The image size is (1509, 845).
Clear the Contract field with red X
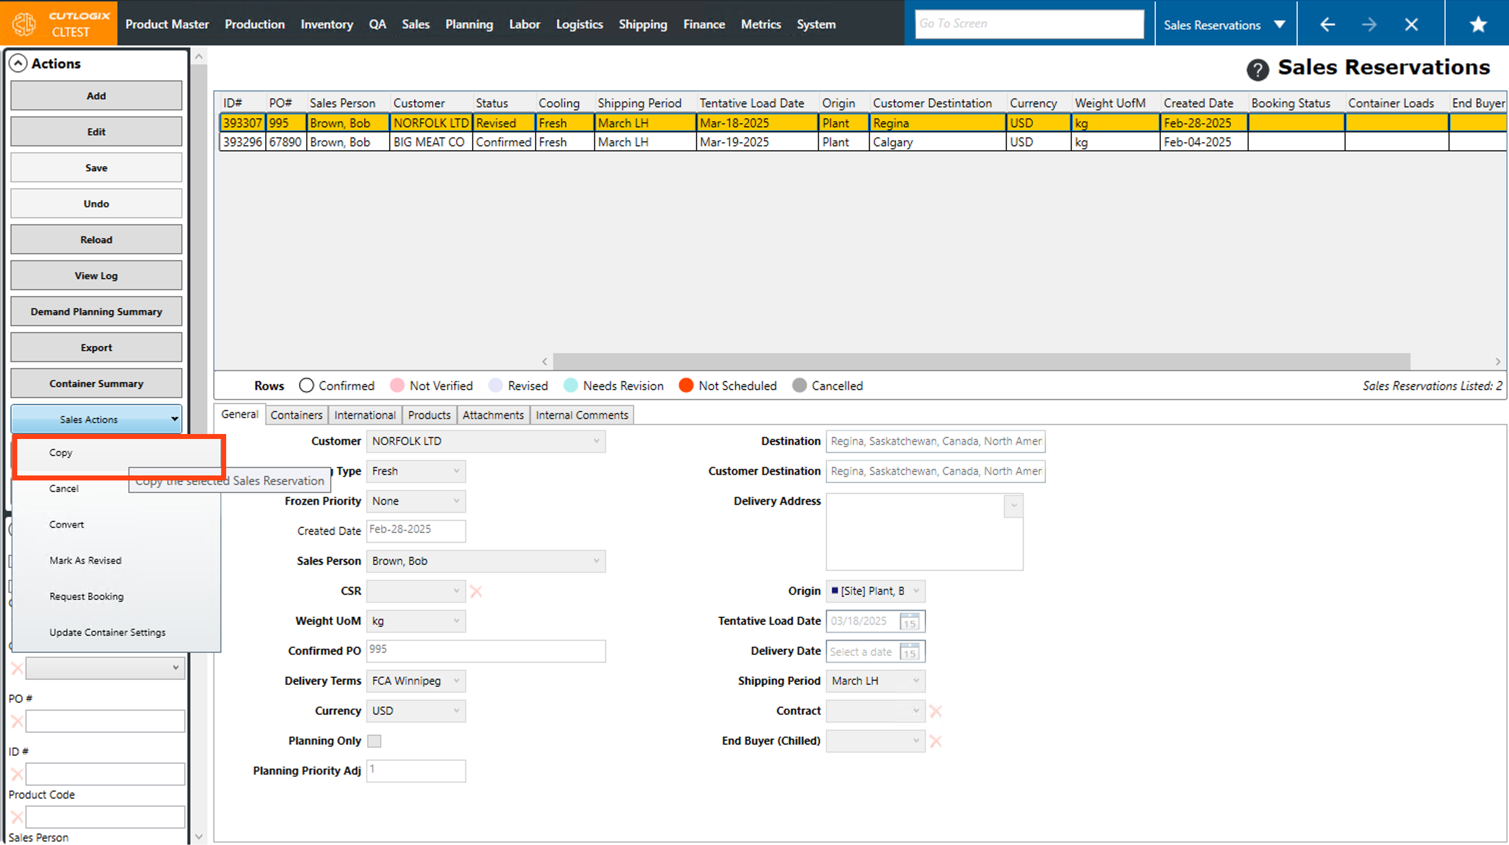935,711
